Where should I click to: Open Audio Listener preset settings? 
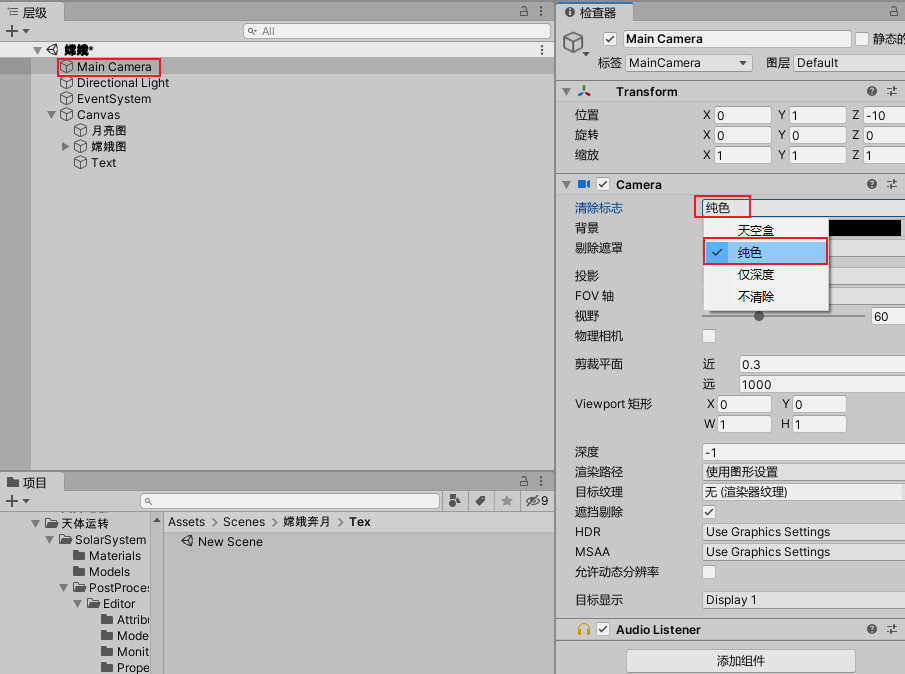(x=892, y=629)
